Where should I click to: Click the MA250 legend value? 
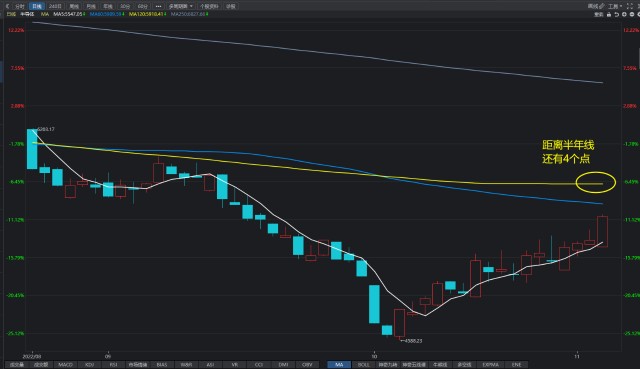(189, 14)
